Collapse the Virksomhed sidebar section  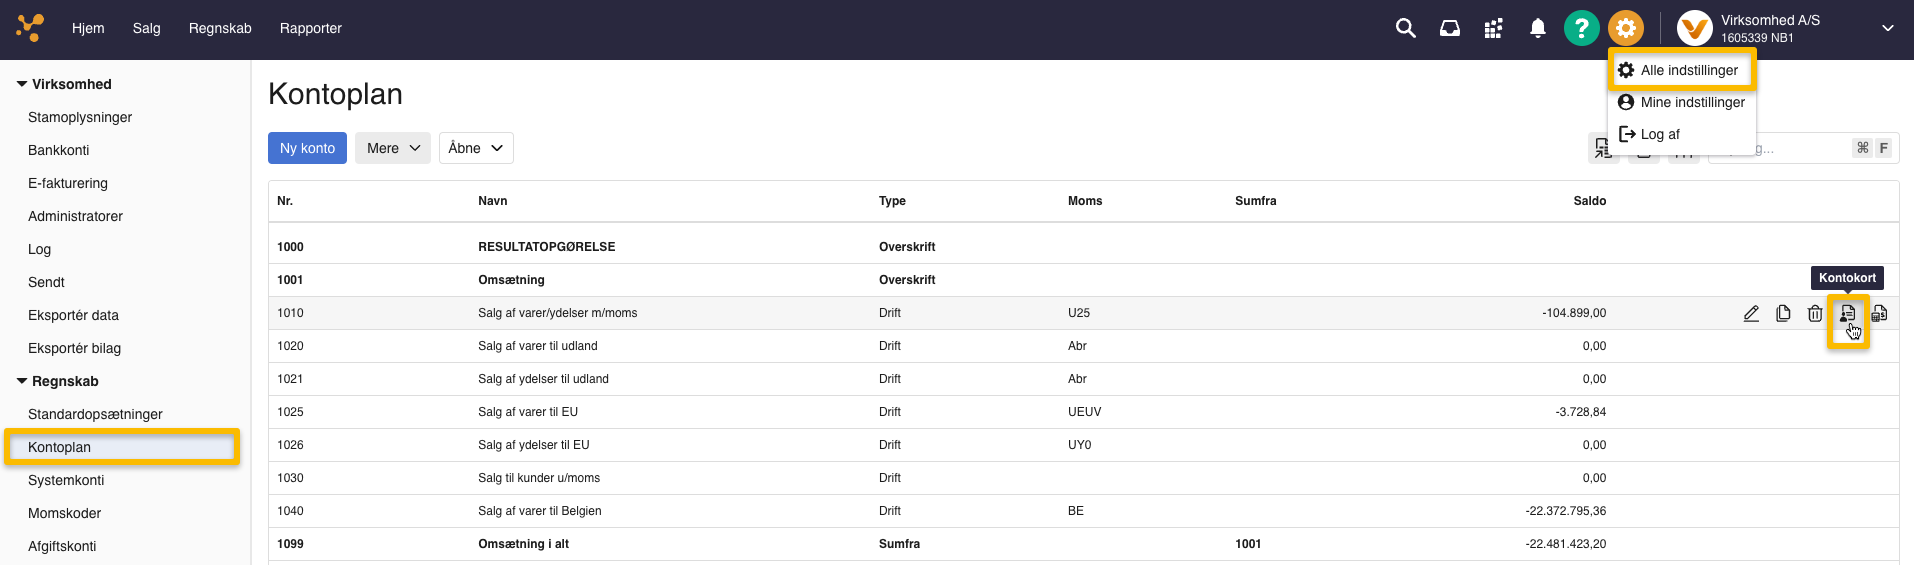point(22,84)
